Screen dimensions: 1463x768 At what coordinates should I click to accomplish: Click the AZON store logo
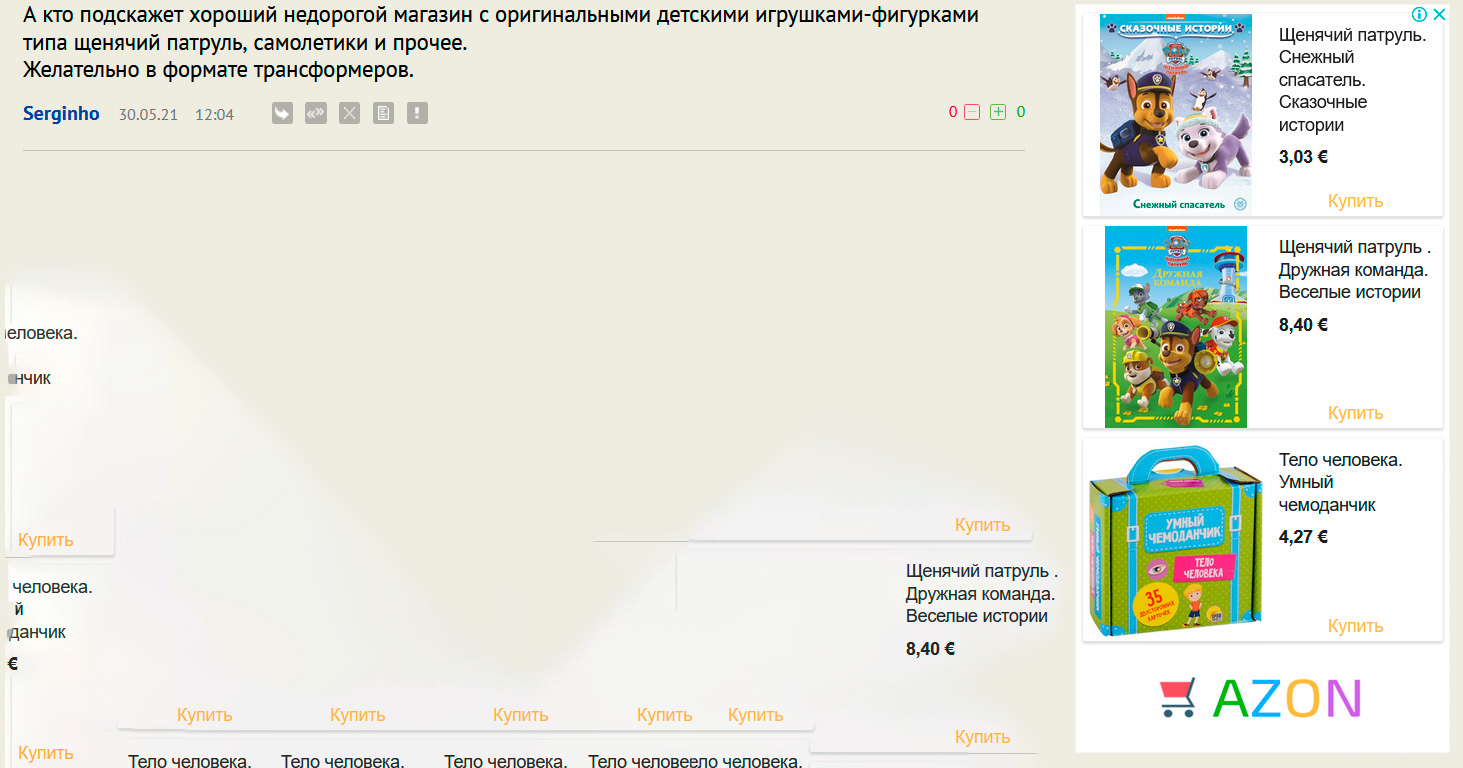tap(1262, 698)
